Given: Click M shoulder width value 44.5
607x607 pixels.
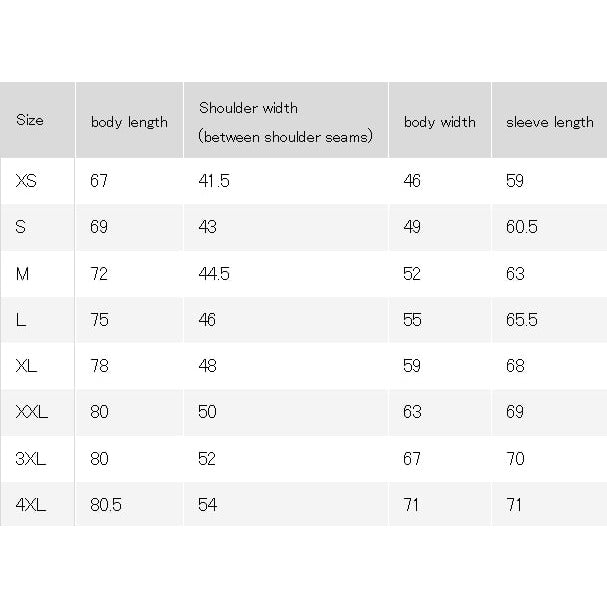Looking at the screenshot, I should coord(214,274).
